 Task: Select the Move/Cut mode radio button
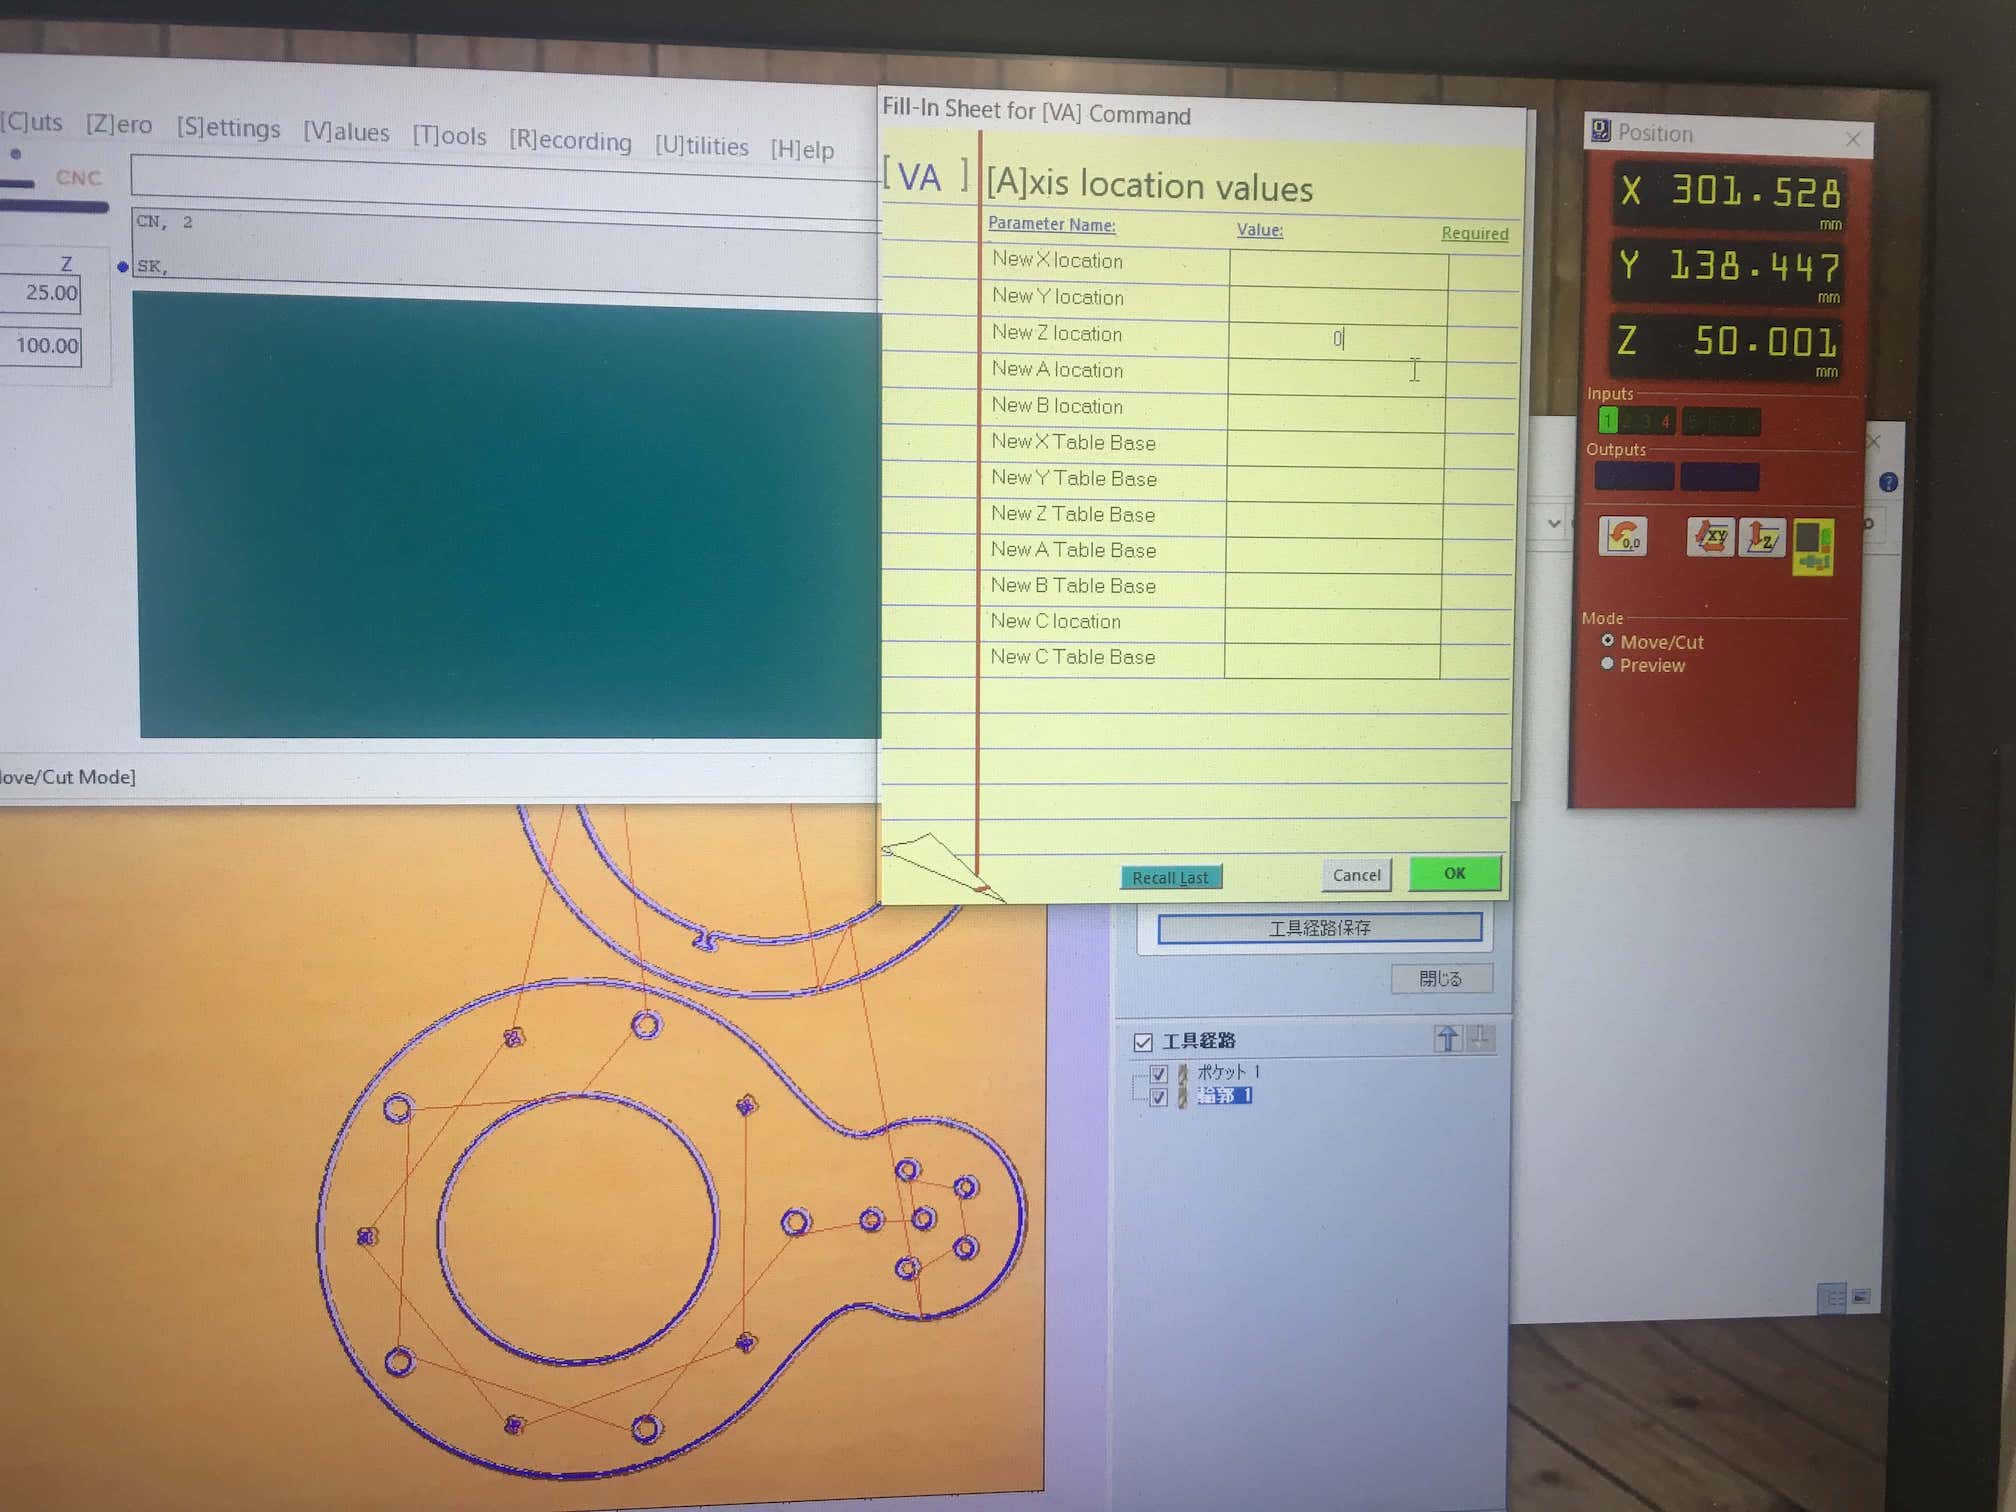(x=1608, y=640)
